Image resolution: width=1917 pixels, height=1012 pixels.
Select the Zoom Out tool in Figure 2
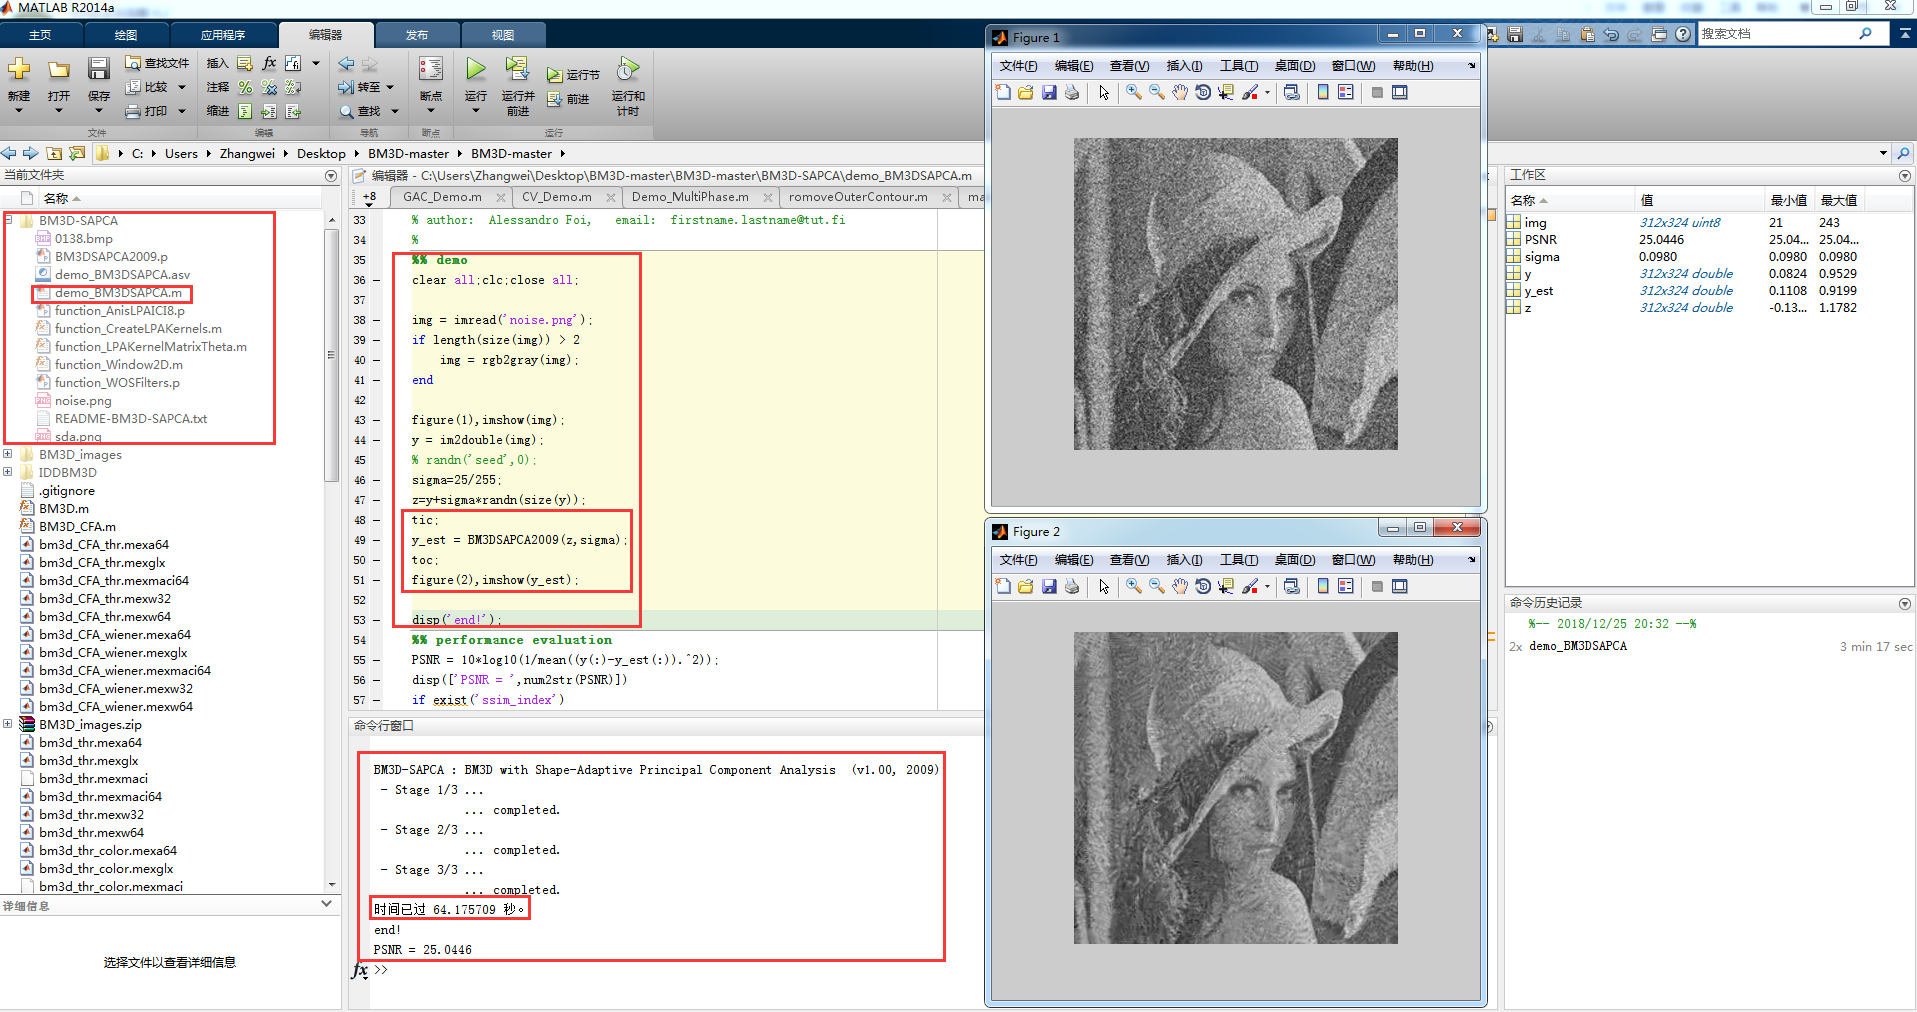(x=1157, y=586)
